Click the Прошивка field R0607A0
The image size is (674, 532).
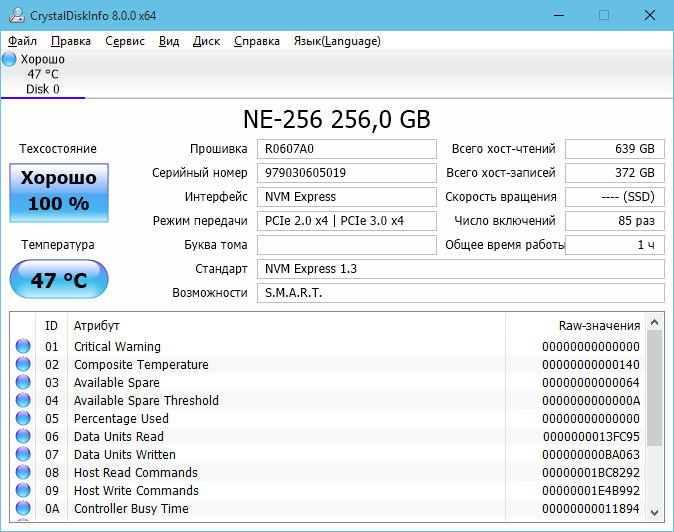click(347, 149)
